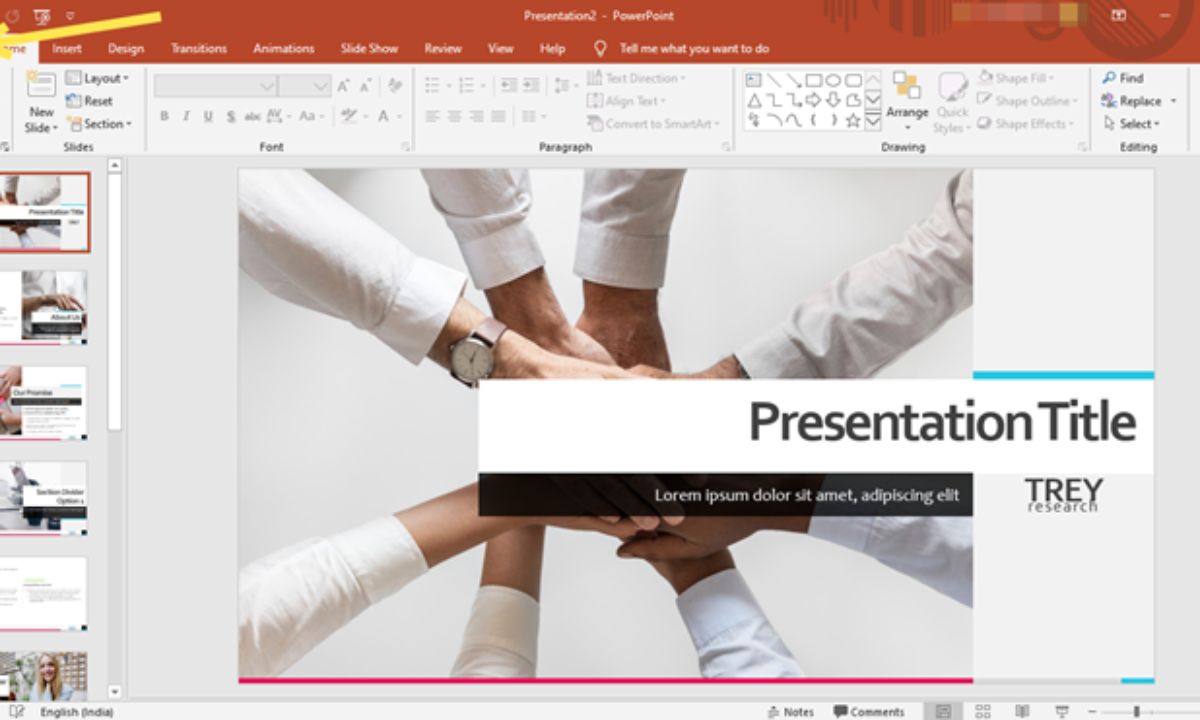
Task: Click the Tell me what you want to do box
Action: pos(683,48)
